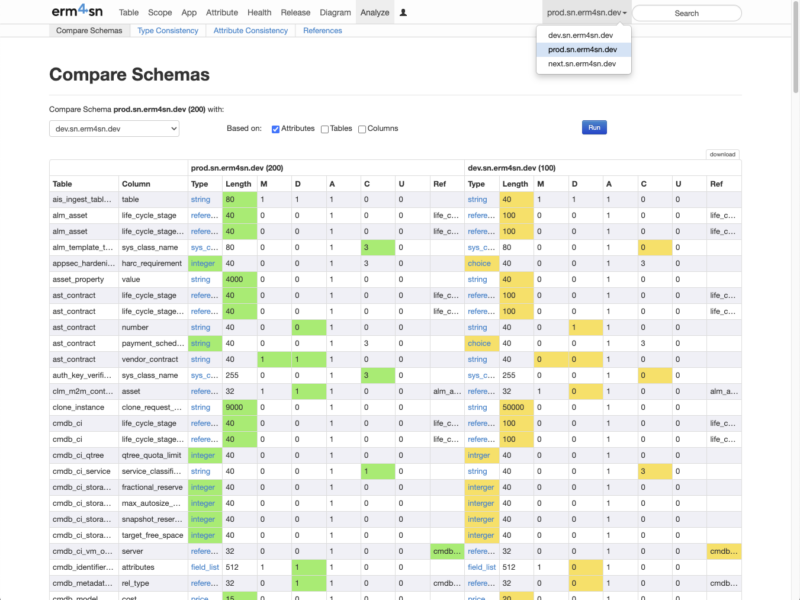Open the Release menu

pyautogui.click(x=294, y=13)
